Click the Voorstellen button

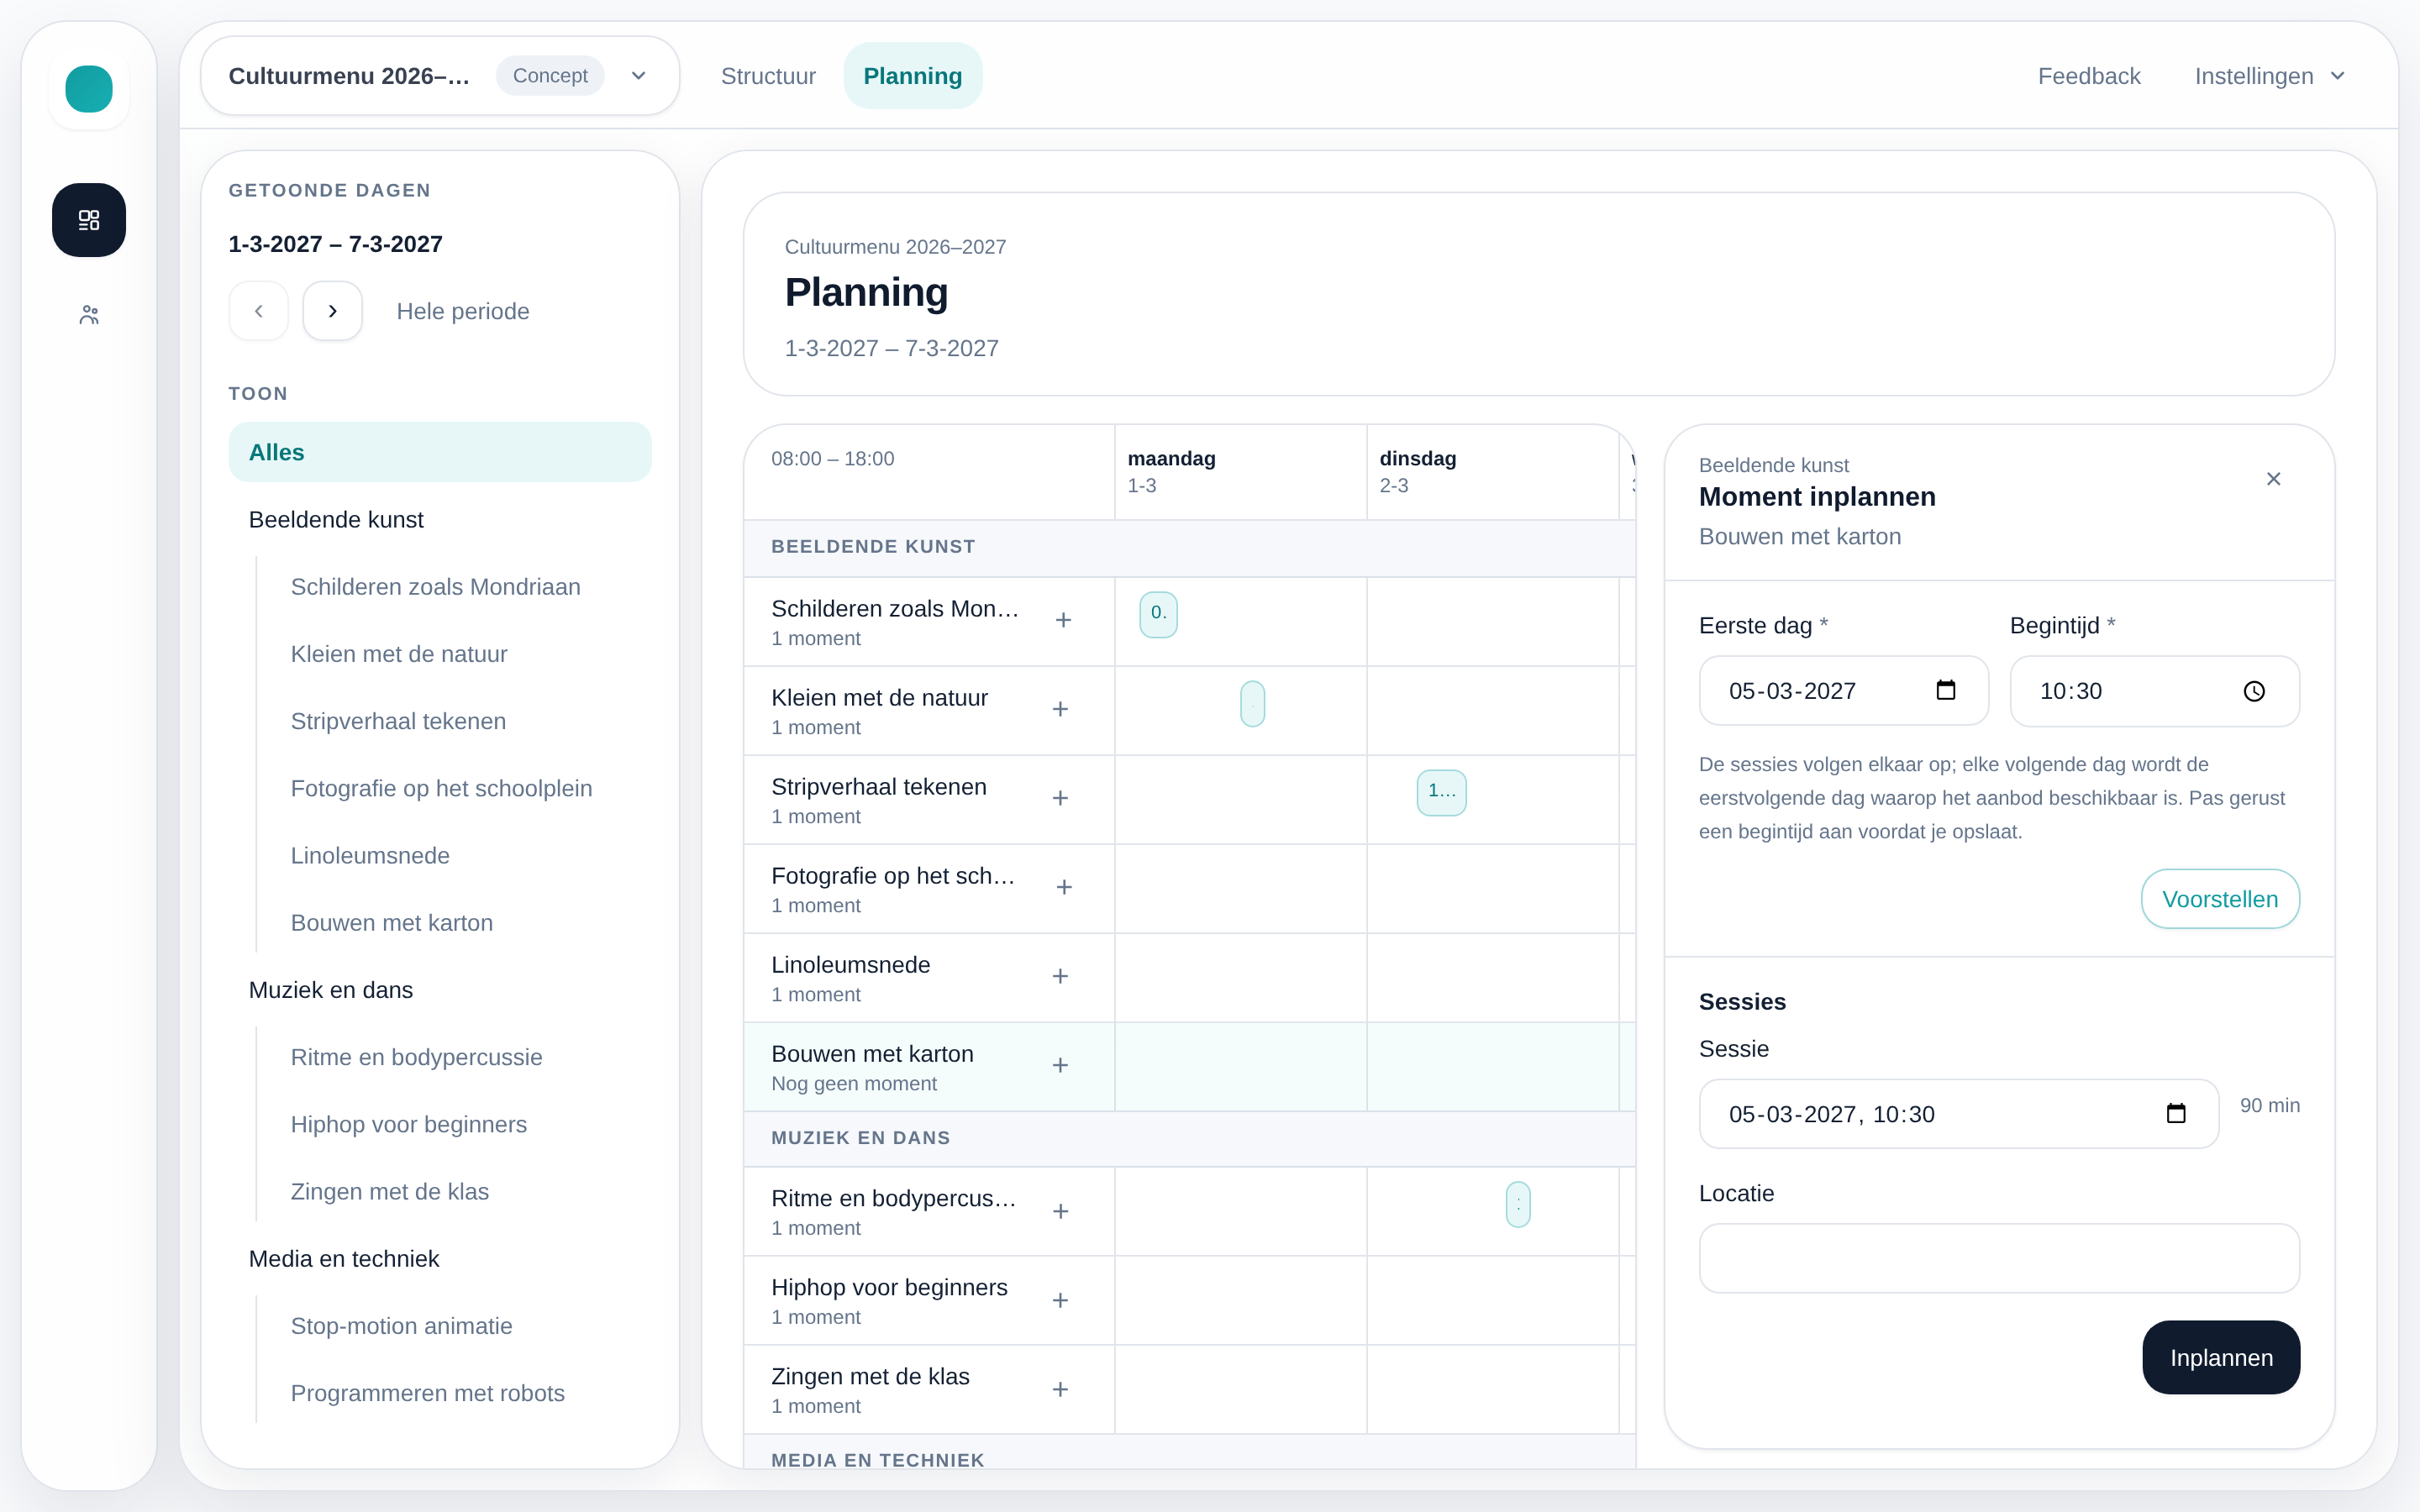(x=2220, y=899)
